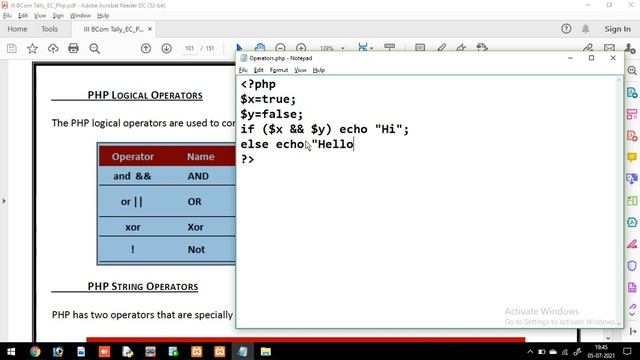Open Windows notification center
Image resolution: width=640 pixels, height=360 pixels.
627,351
